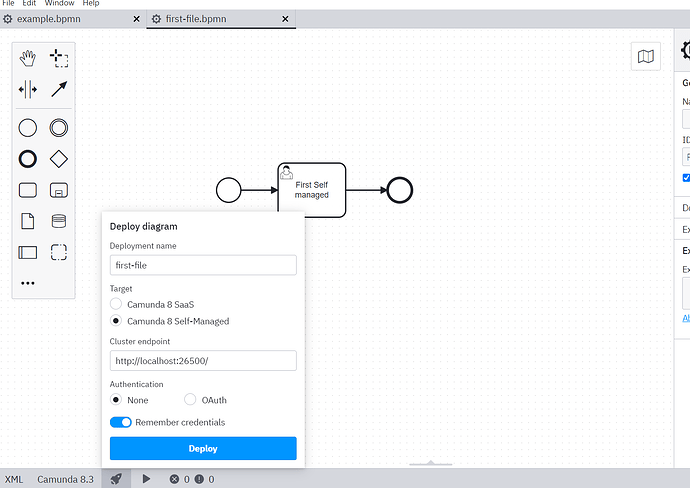The image size is (690, 488).
Task: Click the task's user task type icon
Action: coord(286,172)
